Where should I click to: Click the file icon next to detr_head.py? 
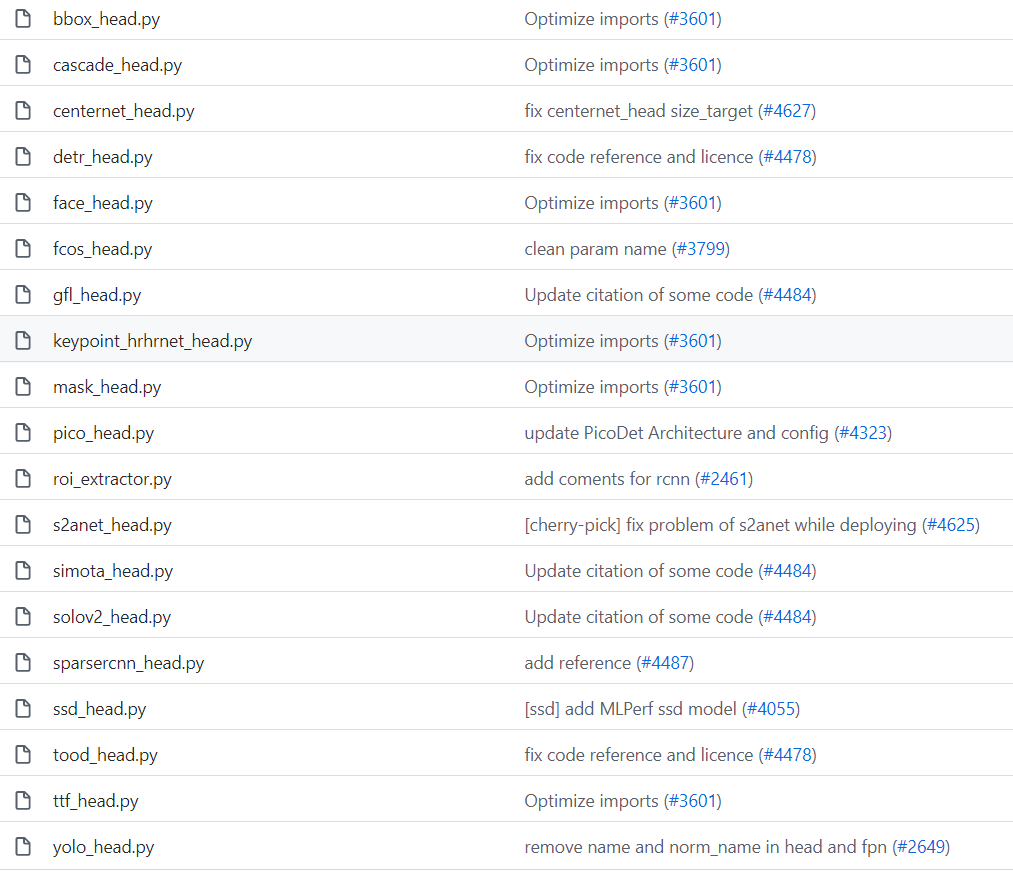point(23,156)
